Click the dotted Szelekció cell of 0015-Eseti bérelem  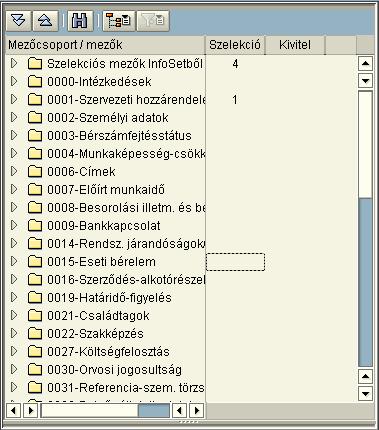point(235,262)
